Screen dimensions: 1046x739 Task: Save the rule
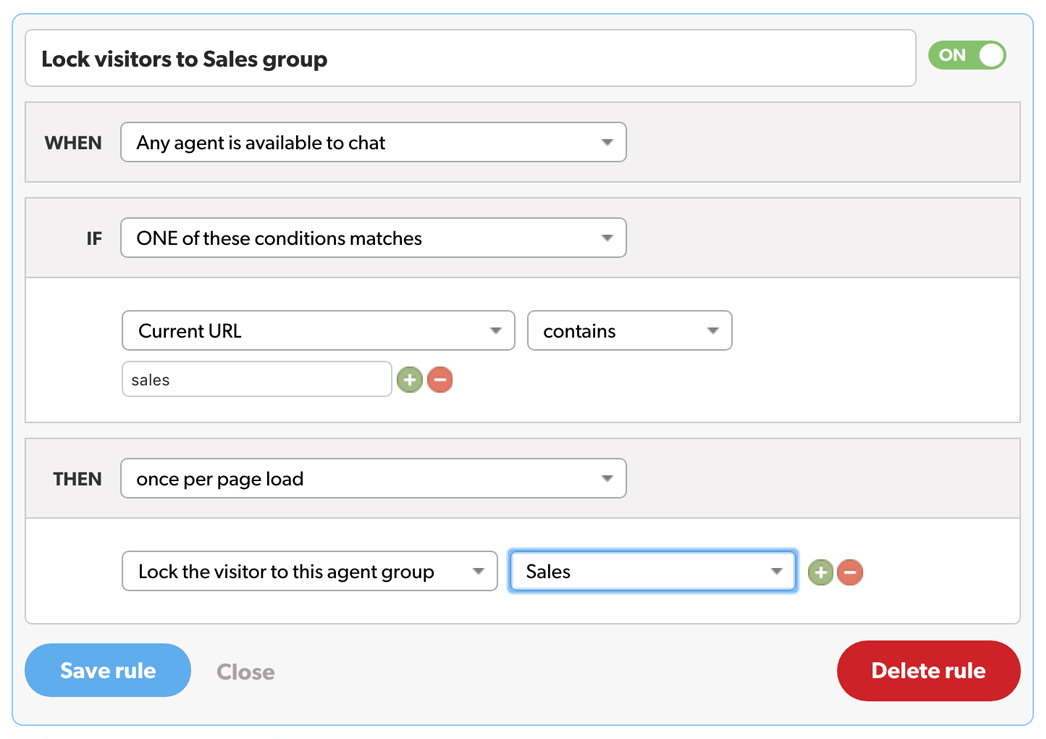[x=107, y=670]
